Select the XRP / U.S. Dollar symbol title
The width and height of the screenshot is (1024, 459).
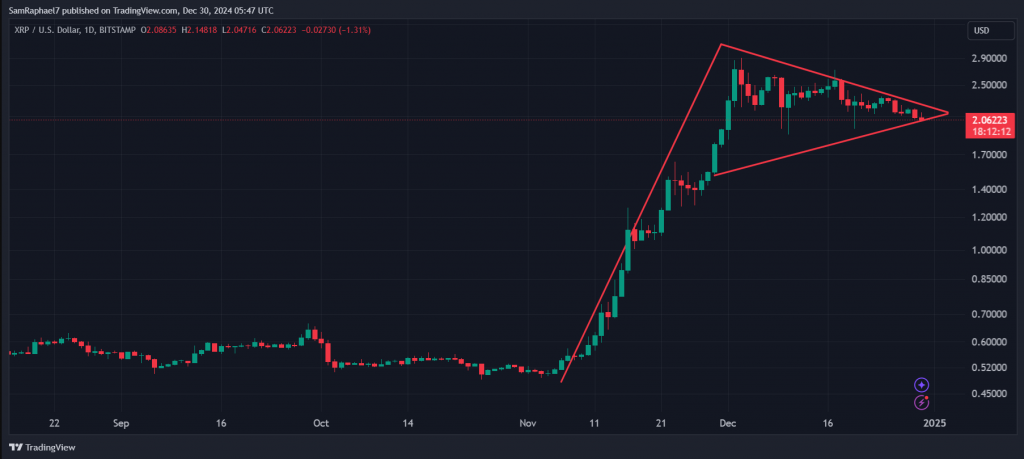[47, 31]
